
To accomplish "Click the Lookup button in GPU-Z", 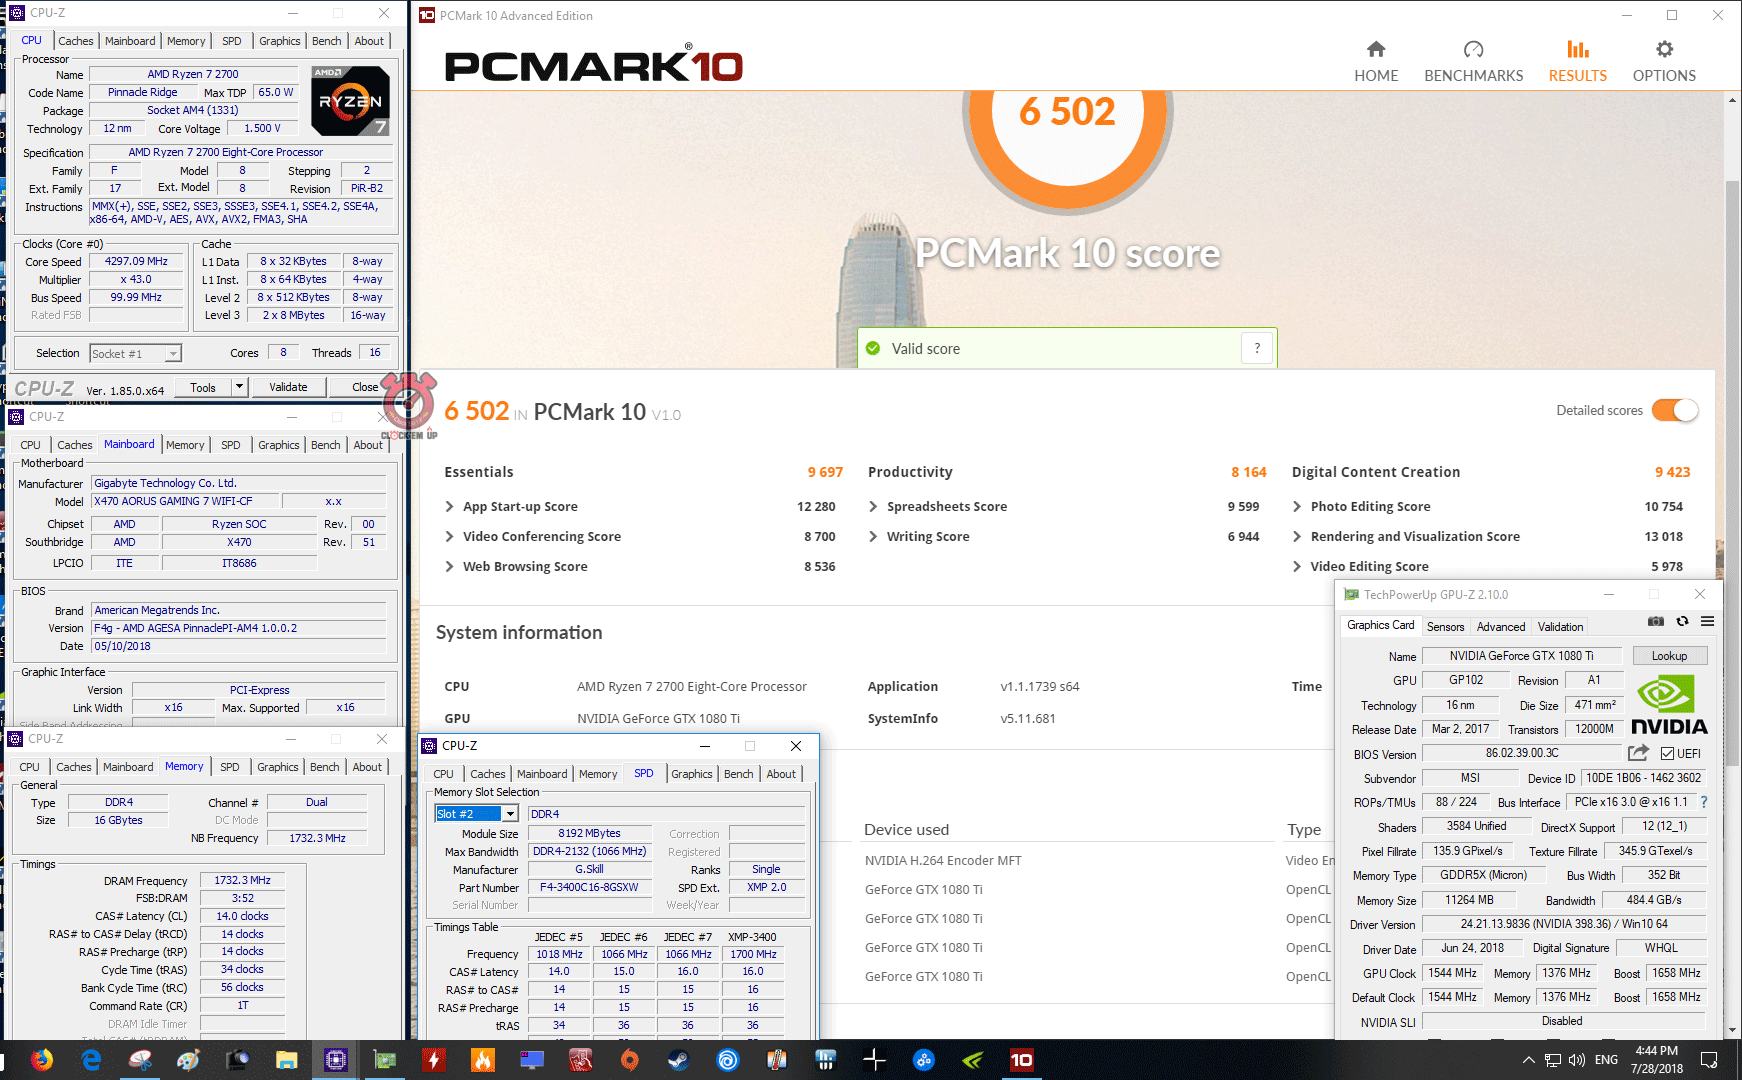I will point(1669,656).
